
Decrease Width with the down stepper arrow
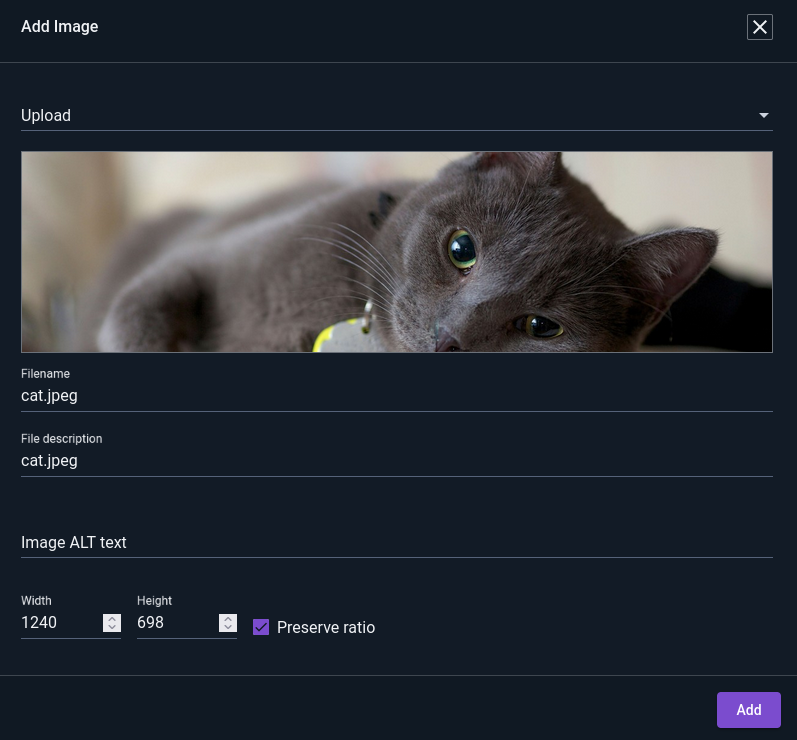point(112,627)
